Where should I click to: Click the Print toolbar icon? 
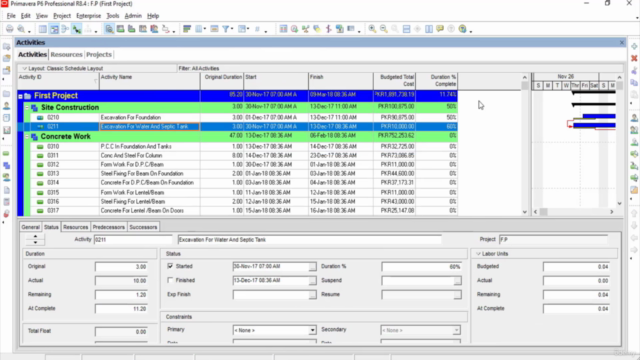(x=9, y=29)
